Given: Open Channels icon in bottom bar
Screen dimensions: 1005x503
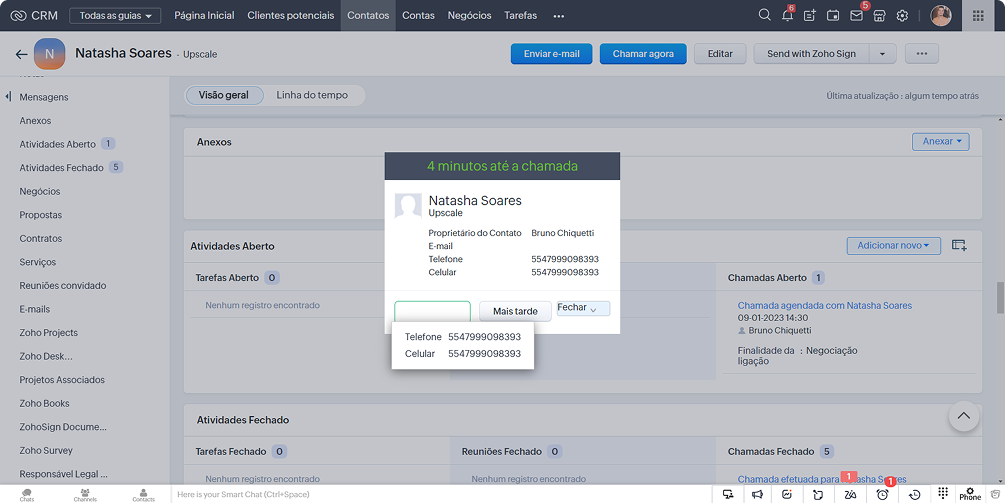Looking at the screenshot, I should point(85,494).
